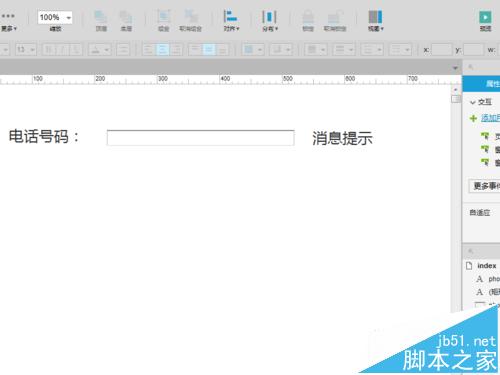Click the y position input field
Screen dimensions: 500x375
point(473,50)
